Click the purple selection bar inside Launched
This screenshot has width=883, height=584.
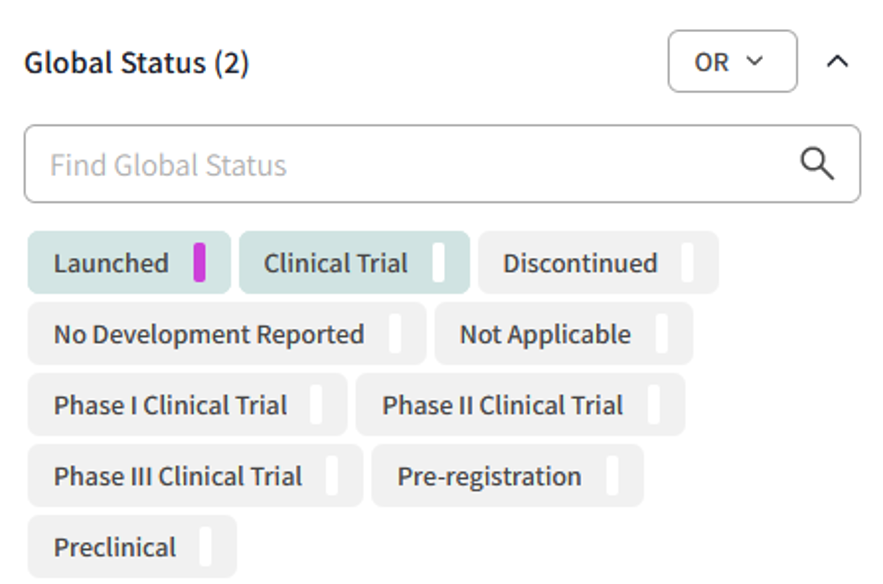pos(200,262)
